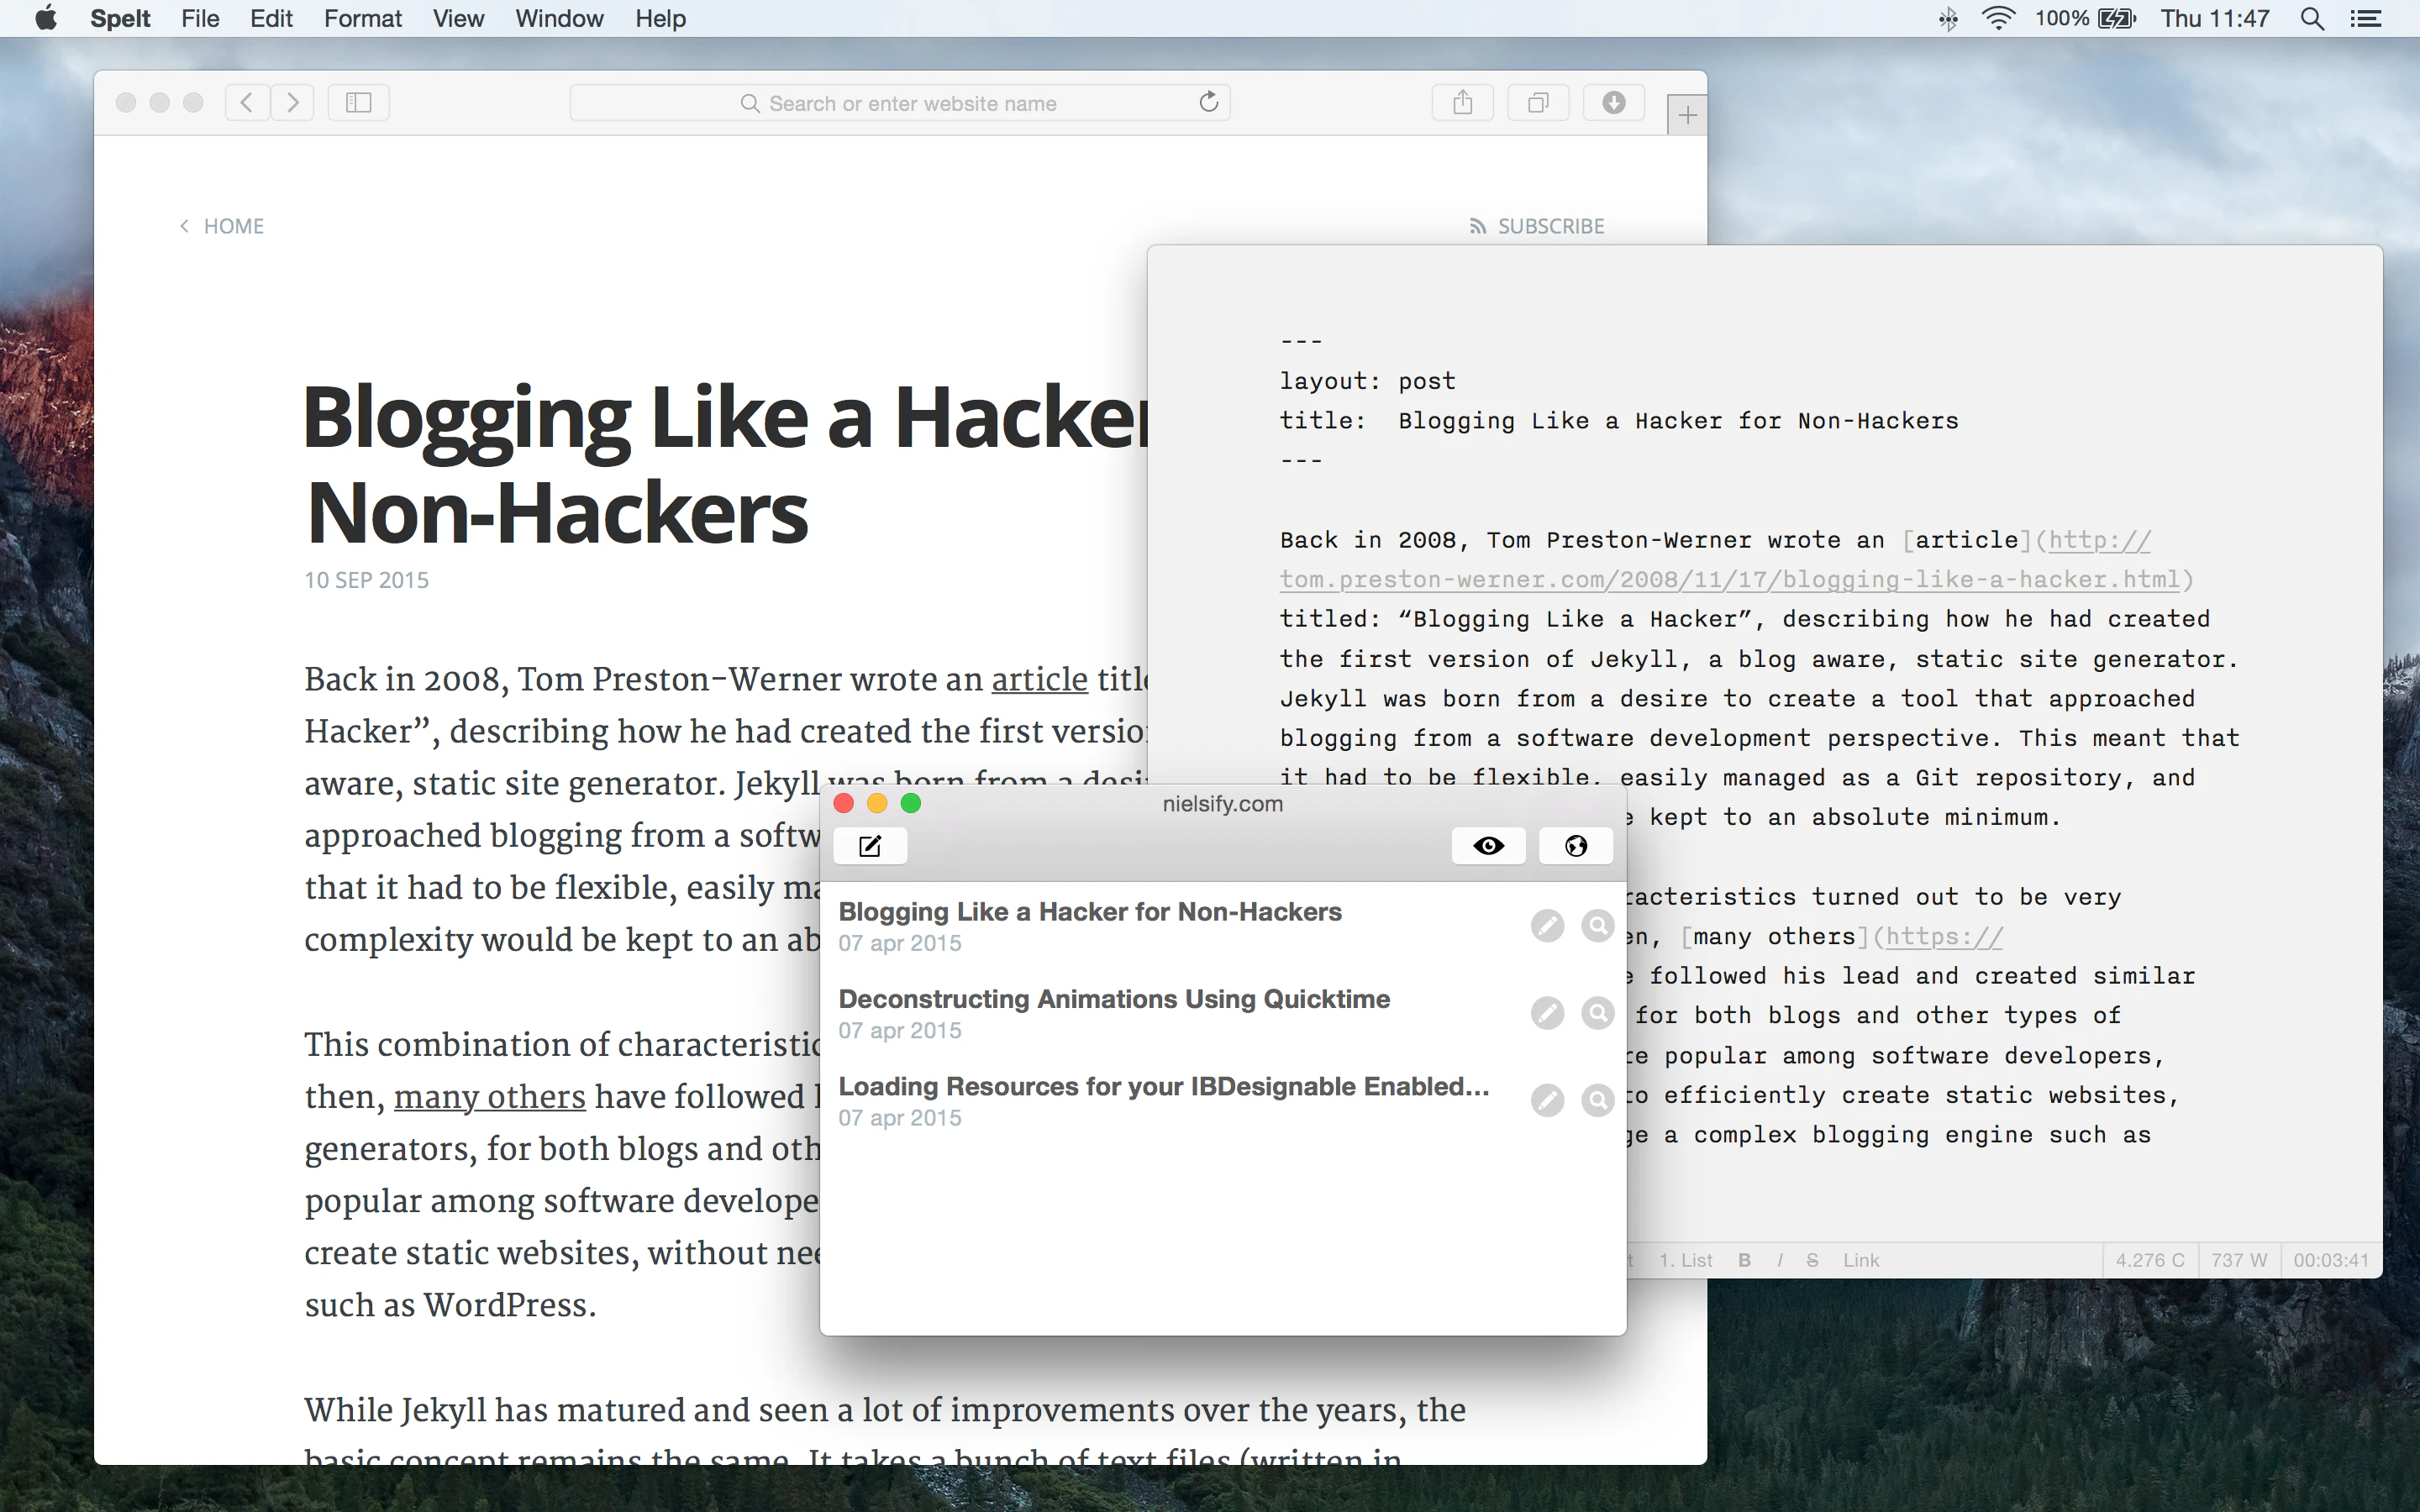Click the new post compose icon

pyautogui.click(x=870, y=846)
